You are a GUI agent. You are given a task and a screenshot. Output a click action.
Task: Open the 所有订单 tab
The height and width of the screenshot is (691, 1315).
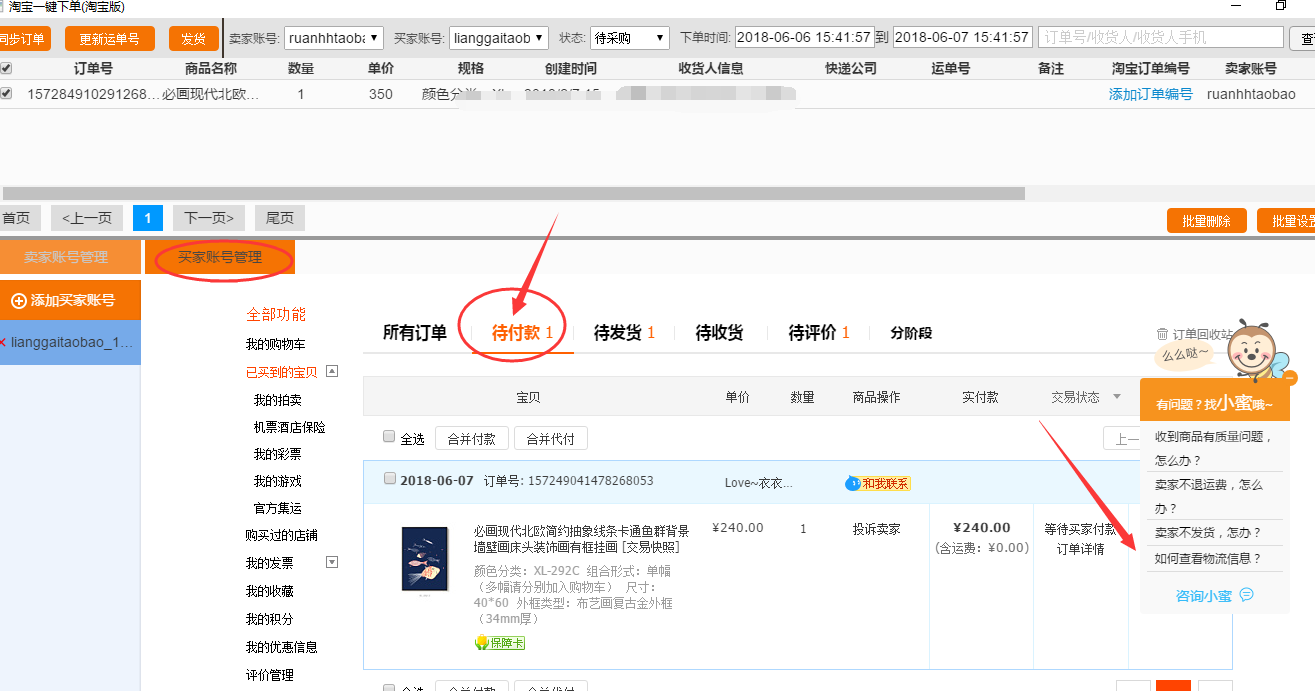[x=415, y=333]
